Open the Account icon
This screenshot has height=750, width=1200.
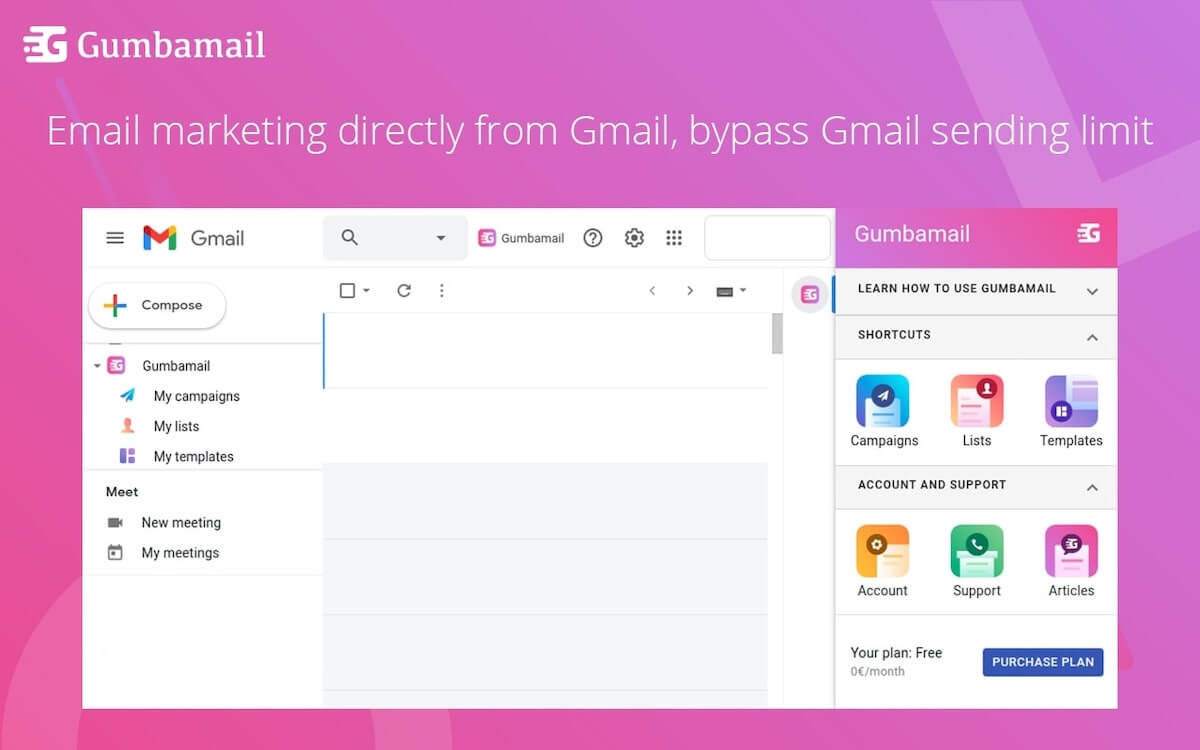tap(882, 551)
